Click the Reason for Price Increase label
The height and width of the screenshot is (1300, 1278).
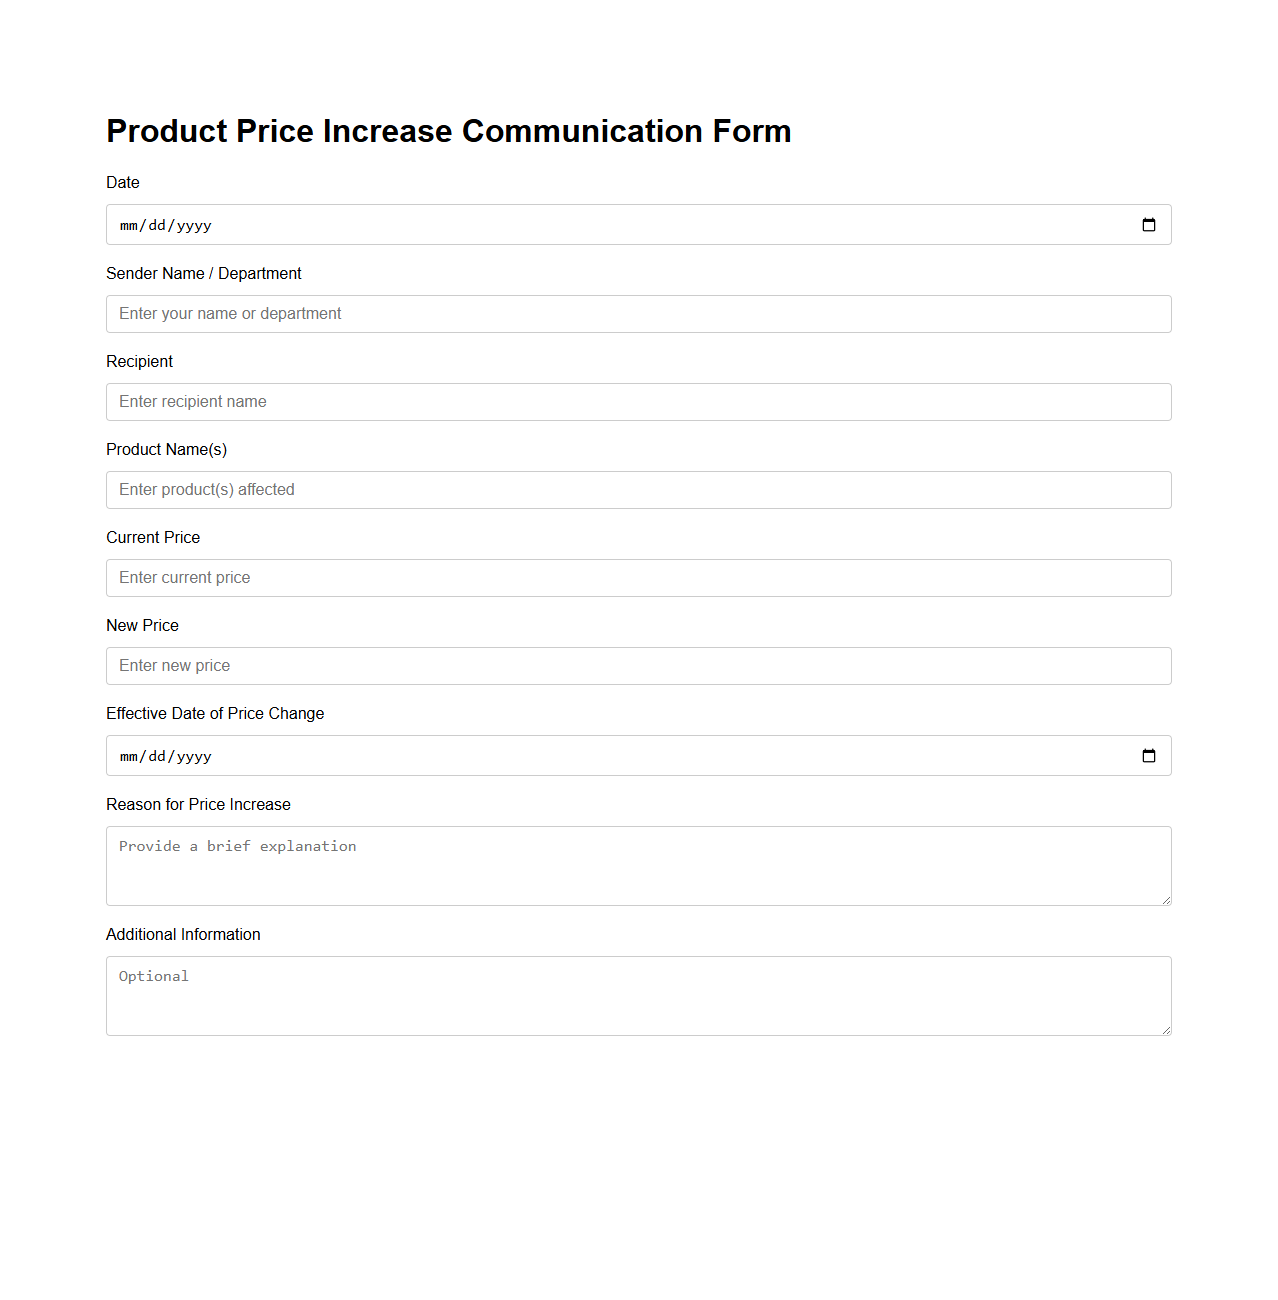point(198,804)
